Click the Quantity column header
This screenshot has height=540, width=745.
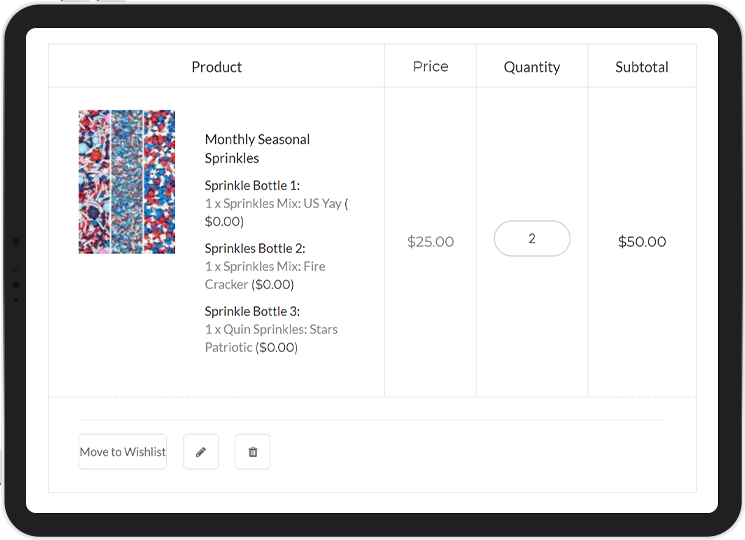[532, 67]
